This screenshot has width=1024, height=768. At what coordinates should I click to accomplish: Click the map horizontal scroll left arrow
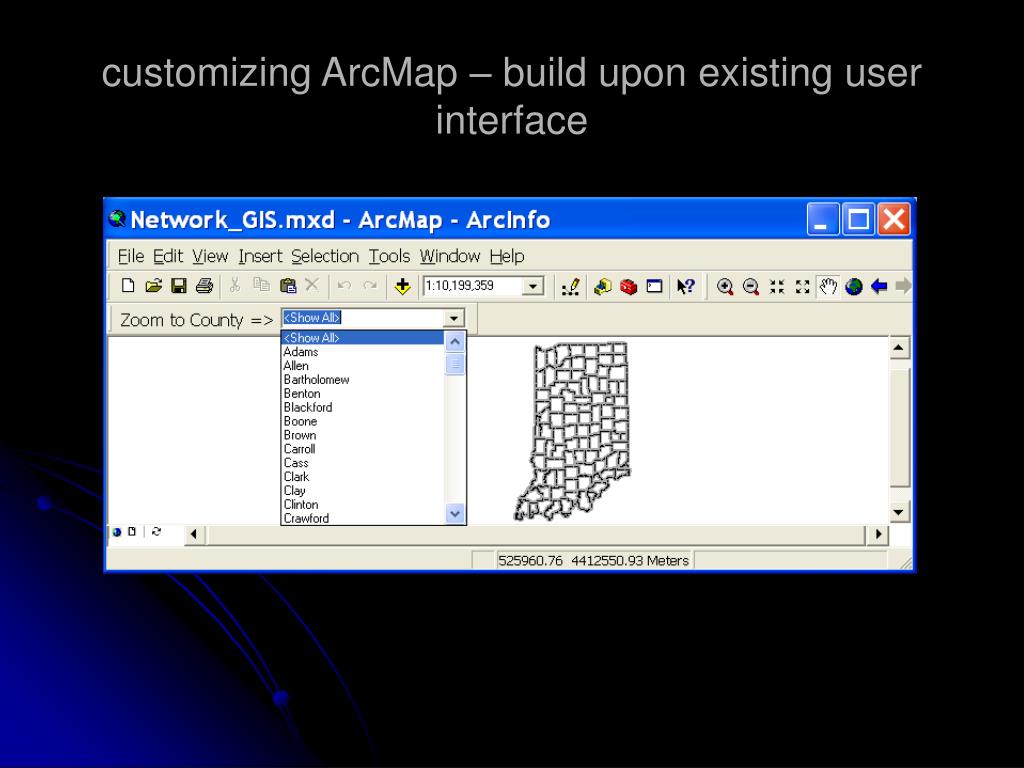193,534
